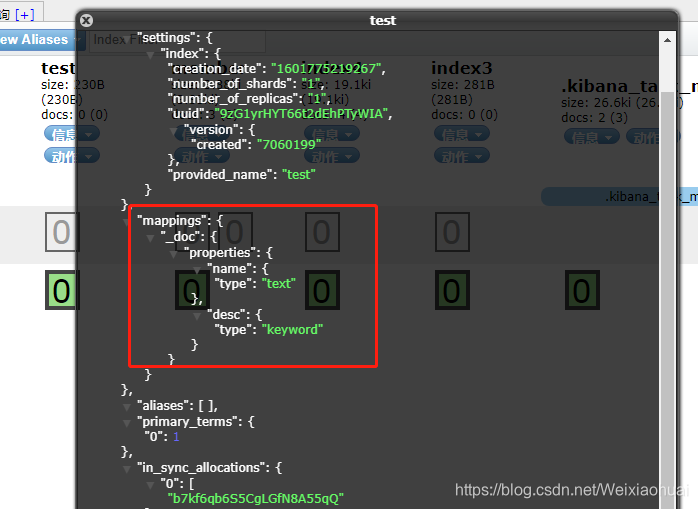Click creation_date value "1601775219267"
The height and width of the screenshot is (509, 698).
click(x=326, y=69)
